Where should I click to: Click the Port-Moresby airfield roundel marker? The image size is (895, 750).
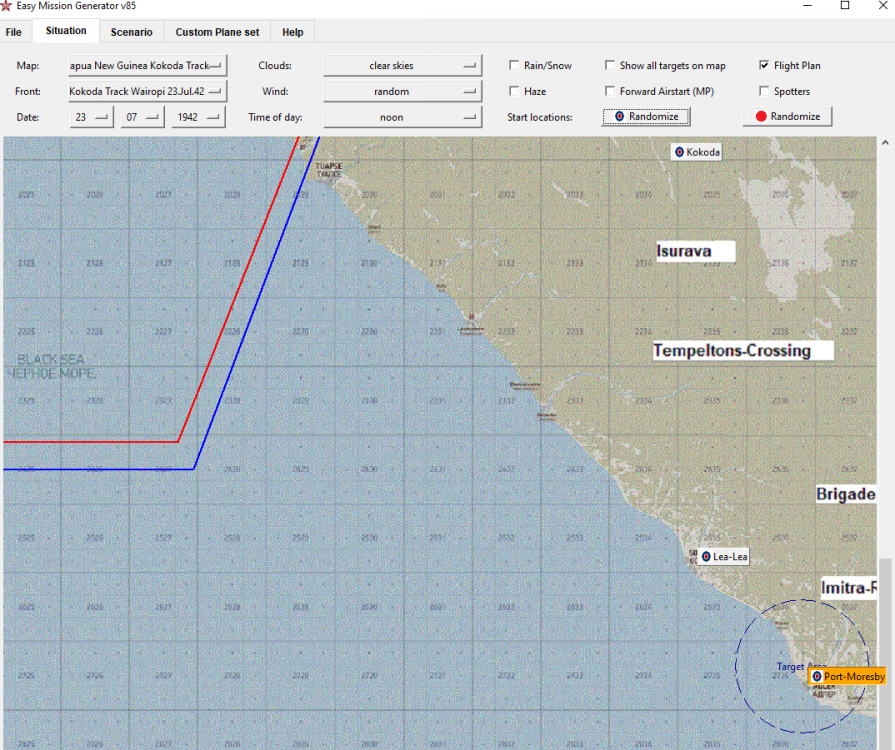pos(817,676)
